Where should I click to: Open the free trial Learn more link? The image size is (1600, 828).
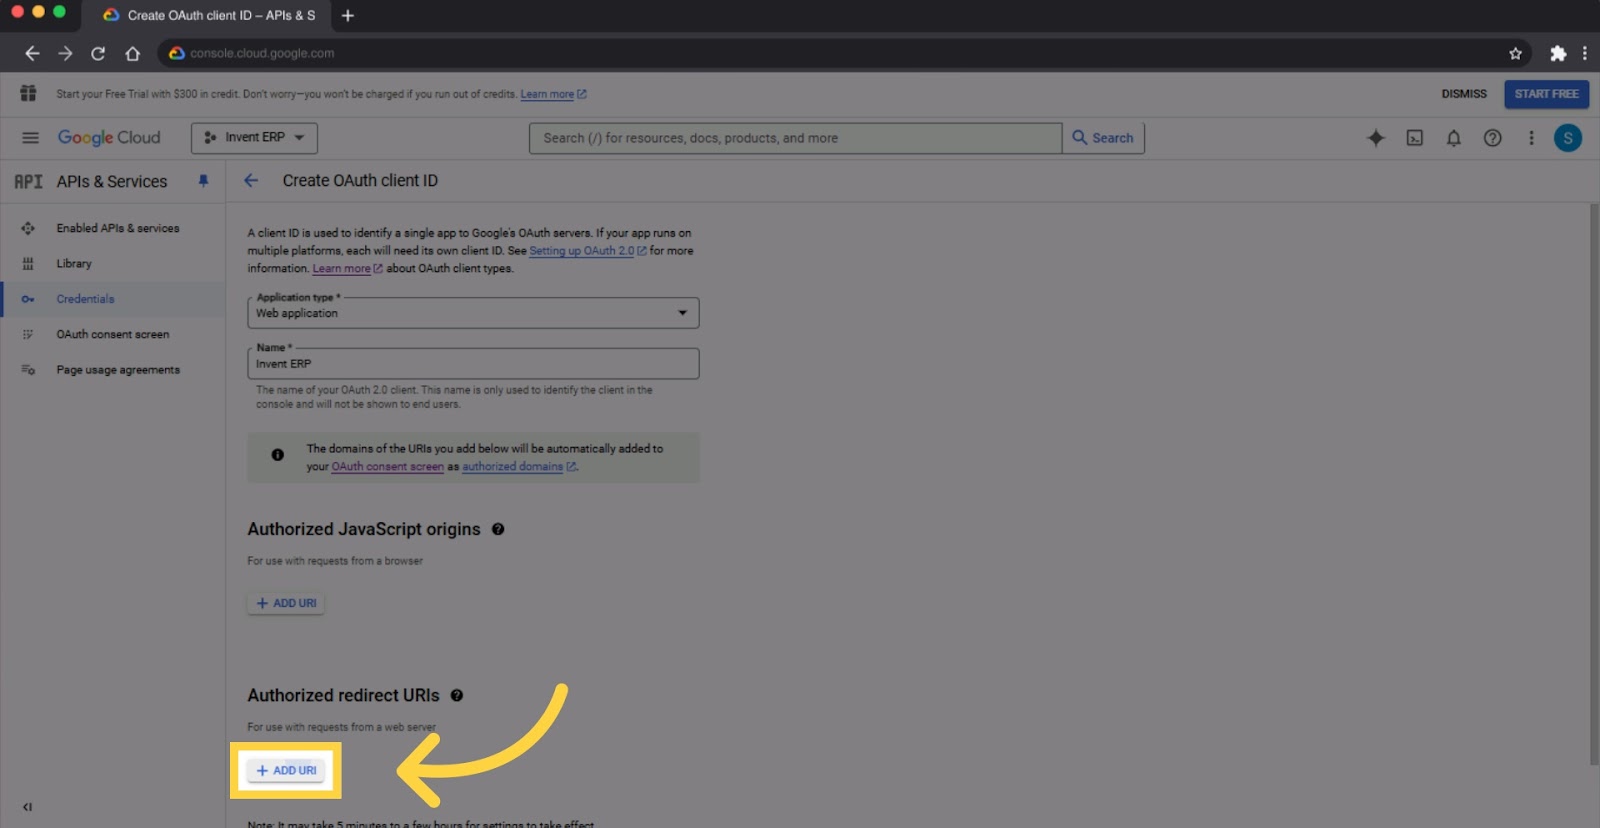coord(553,94)
